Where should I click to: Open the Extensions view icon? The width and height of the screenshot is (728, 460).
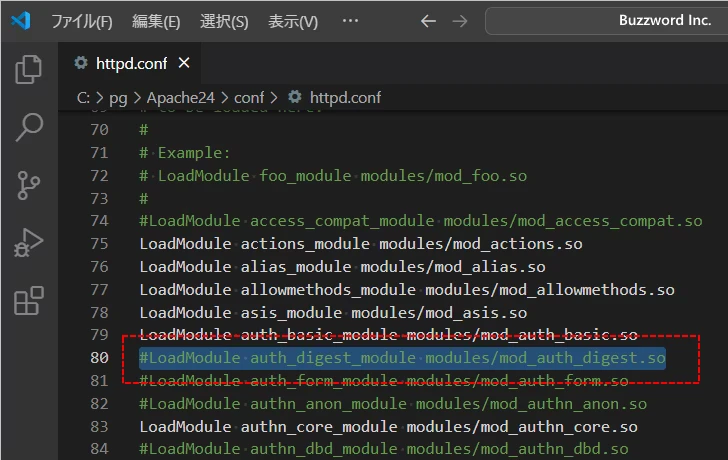(x=29, y=300)
